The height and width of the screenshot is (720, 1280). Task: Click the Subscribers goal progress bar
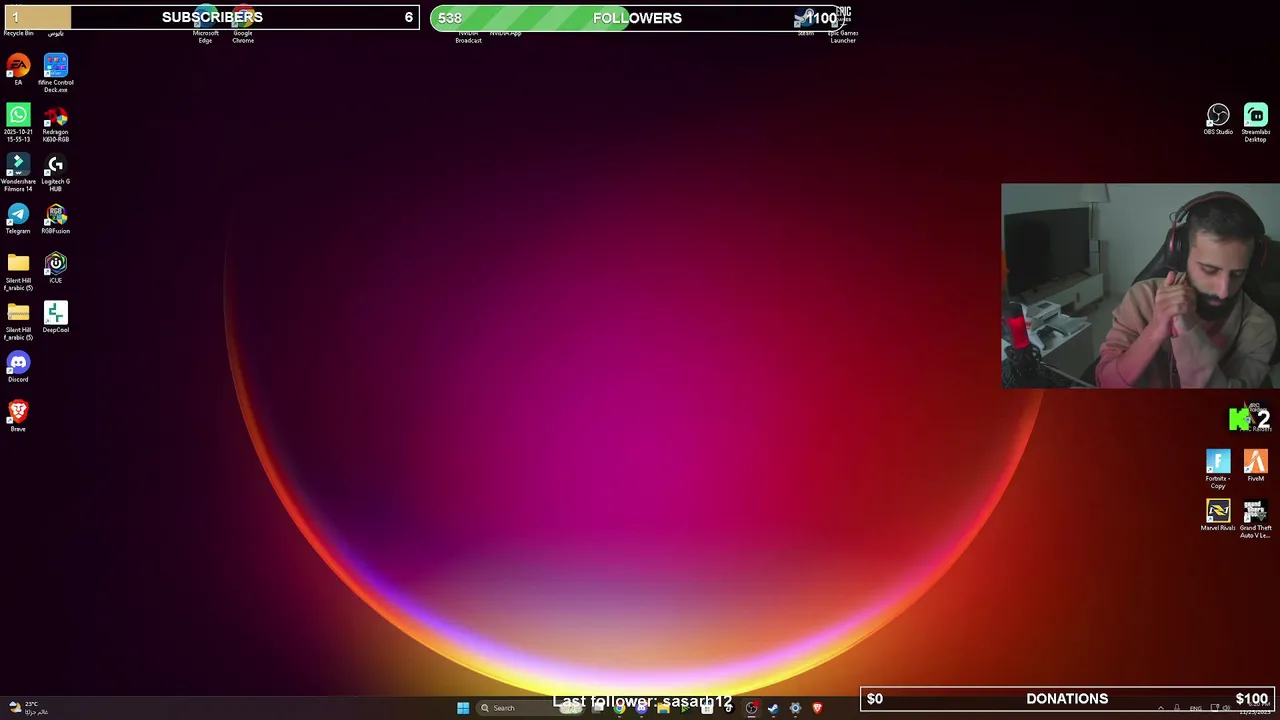point(211,17)
